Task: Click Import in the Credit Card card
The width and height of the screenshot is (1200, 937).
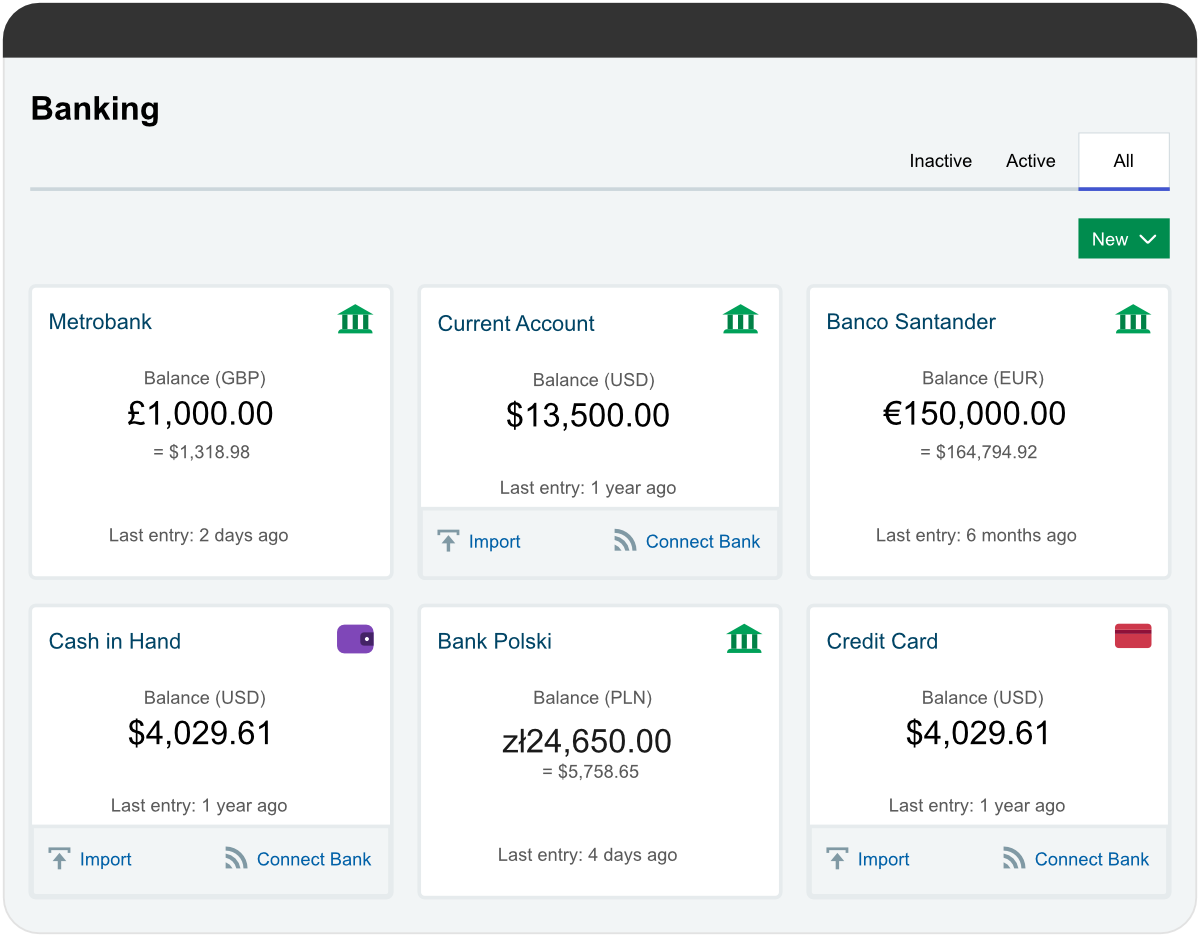Action: point(884,860)
